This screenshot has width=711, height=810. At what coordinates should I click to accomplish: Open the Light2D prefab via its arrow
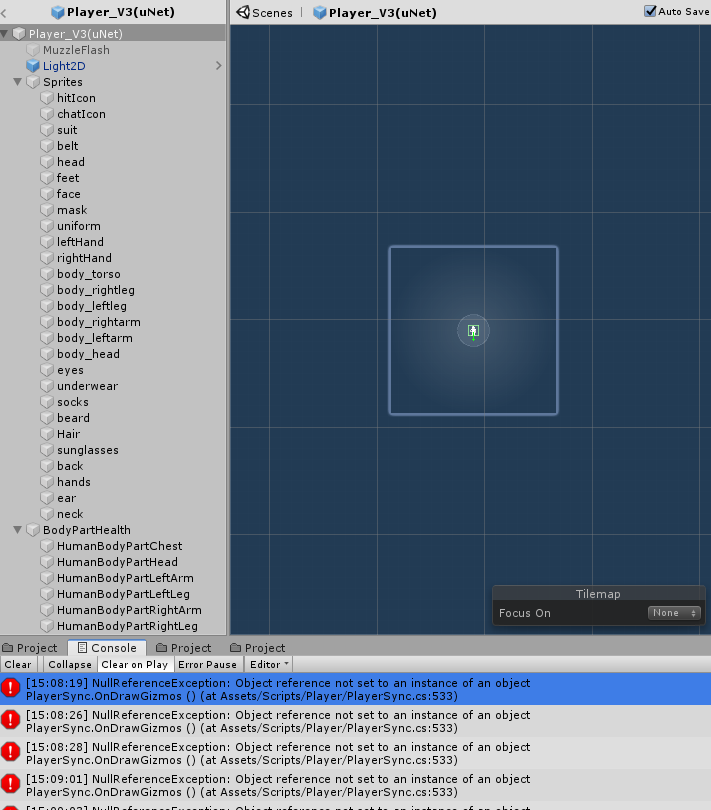[219, 66]
